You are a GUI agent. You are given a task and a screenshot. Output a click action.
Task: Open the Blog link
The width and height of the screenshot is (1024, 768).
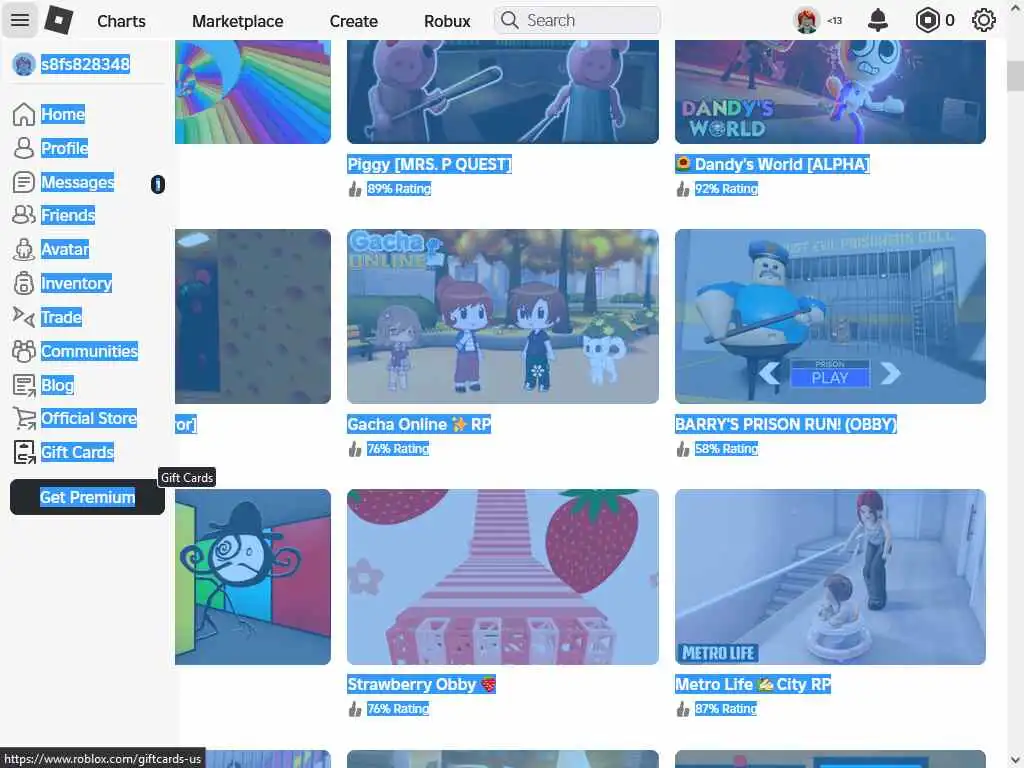[x=57, y=385]
